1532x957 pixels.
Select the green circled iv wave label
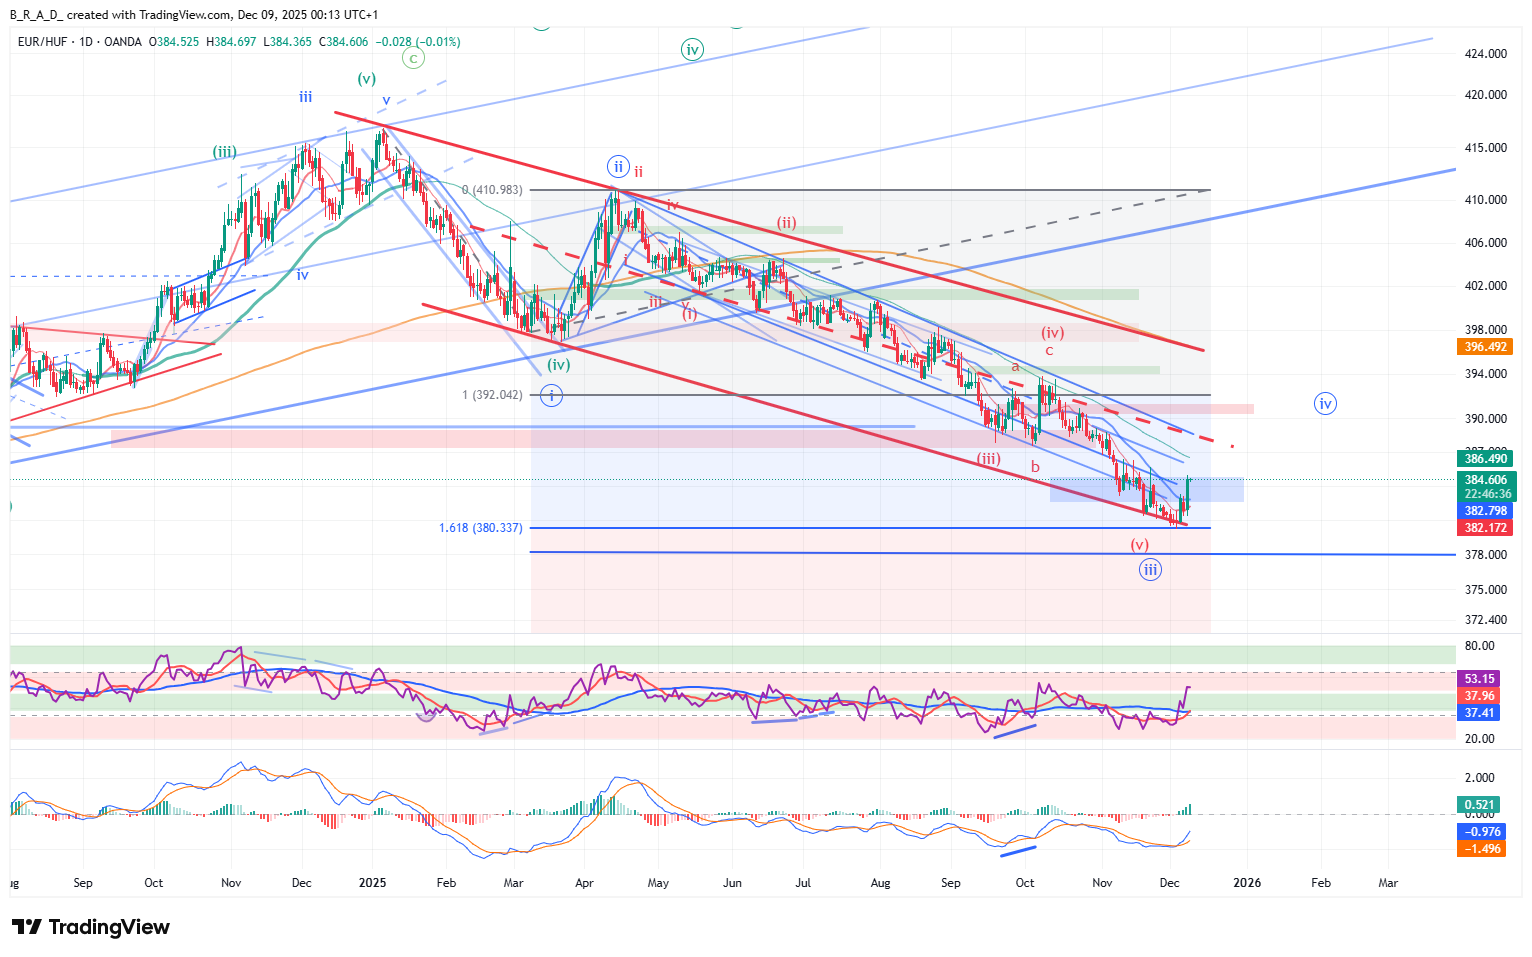[692, 49]
